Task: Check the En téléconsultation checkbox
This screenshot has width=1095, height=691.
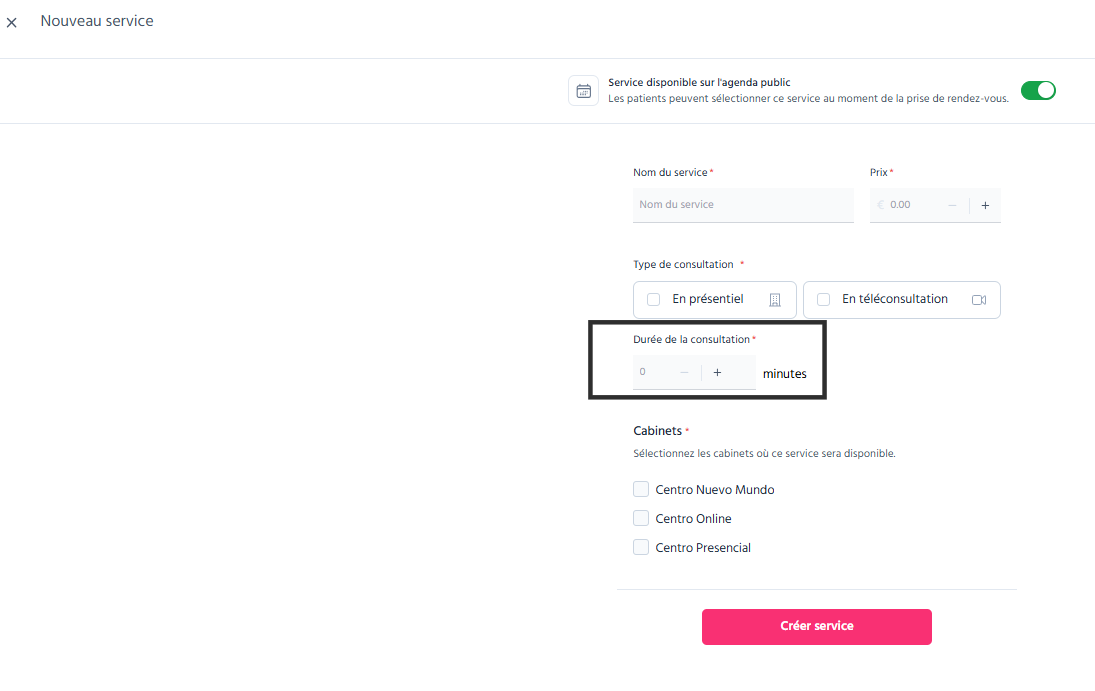Action: click(x=823, y=300)
